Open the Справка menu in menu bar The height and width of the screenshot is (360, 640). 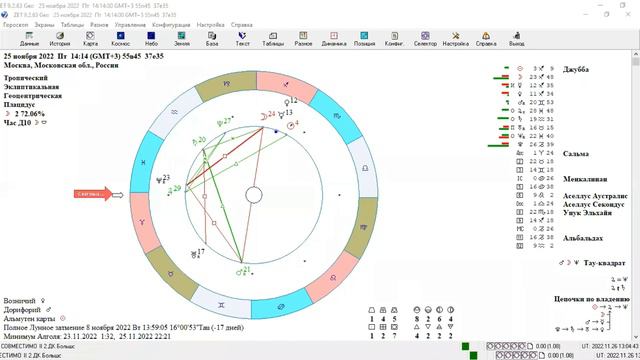pos(241,25)
